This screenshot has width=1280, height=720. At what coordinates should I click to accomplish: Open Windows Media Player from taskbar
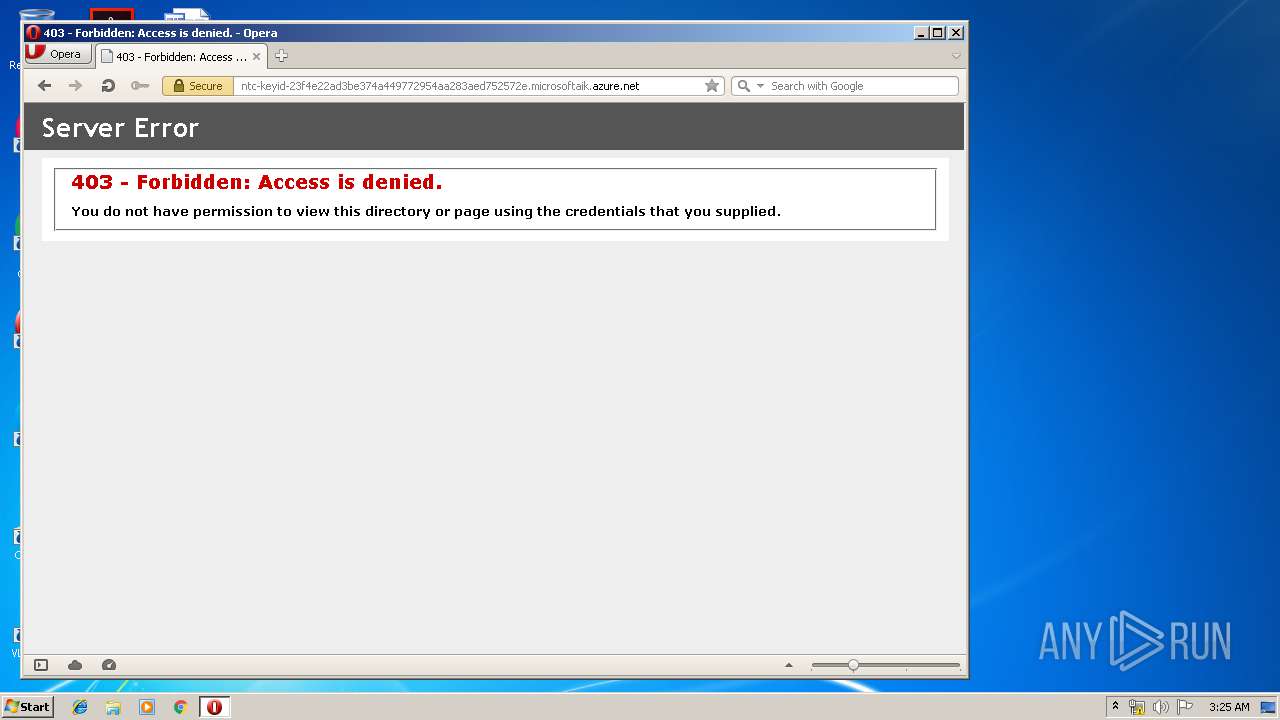coord(147,707)
